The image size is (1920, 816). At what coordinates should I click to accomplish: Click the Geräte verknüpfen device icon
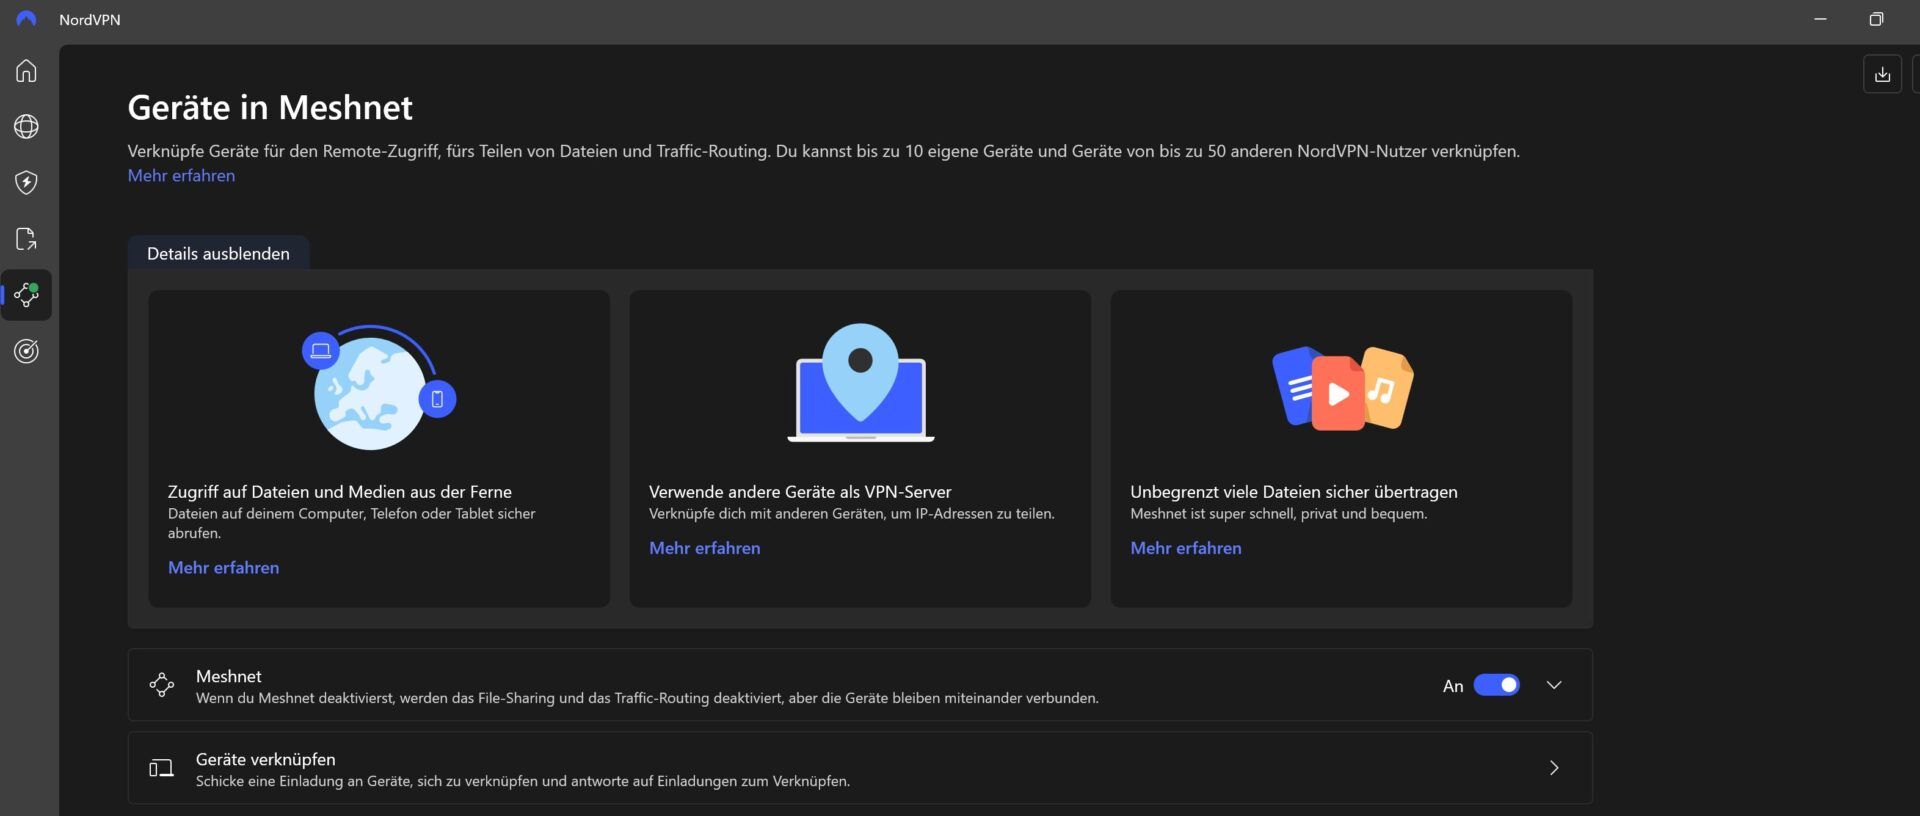tap(161, 768)
